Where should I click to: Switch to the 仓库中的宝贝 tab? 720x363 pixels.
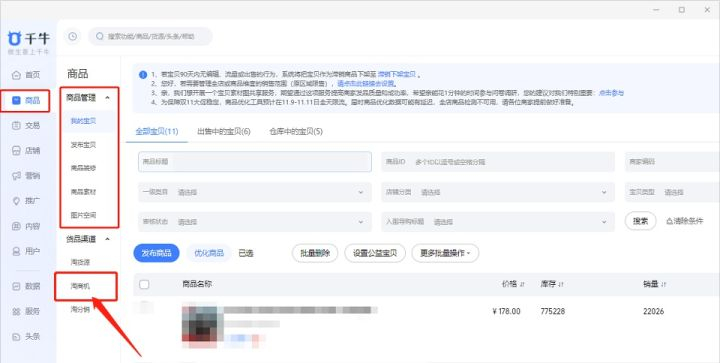point(296,132)
